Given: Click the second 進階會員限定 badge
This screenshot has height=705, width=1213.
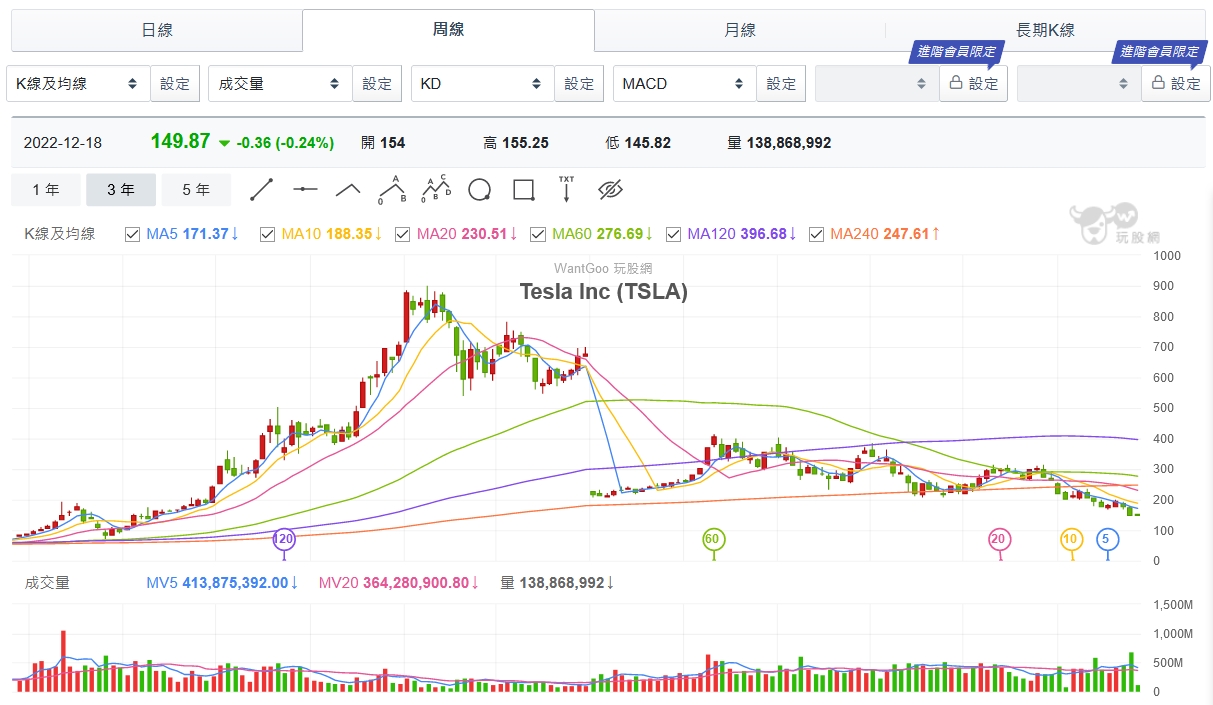Looking at the screenshot, I should tap(1160, 52).
